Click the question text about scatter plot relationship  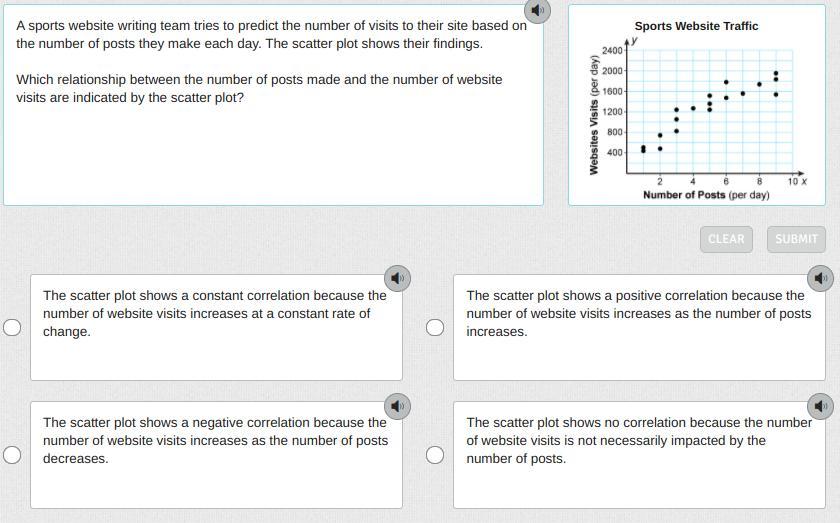[x=259, y=88]
